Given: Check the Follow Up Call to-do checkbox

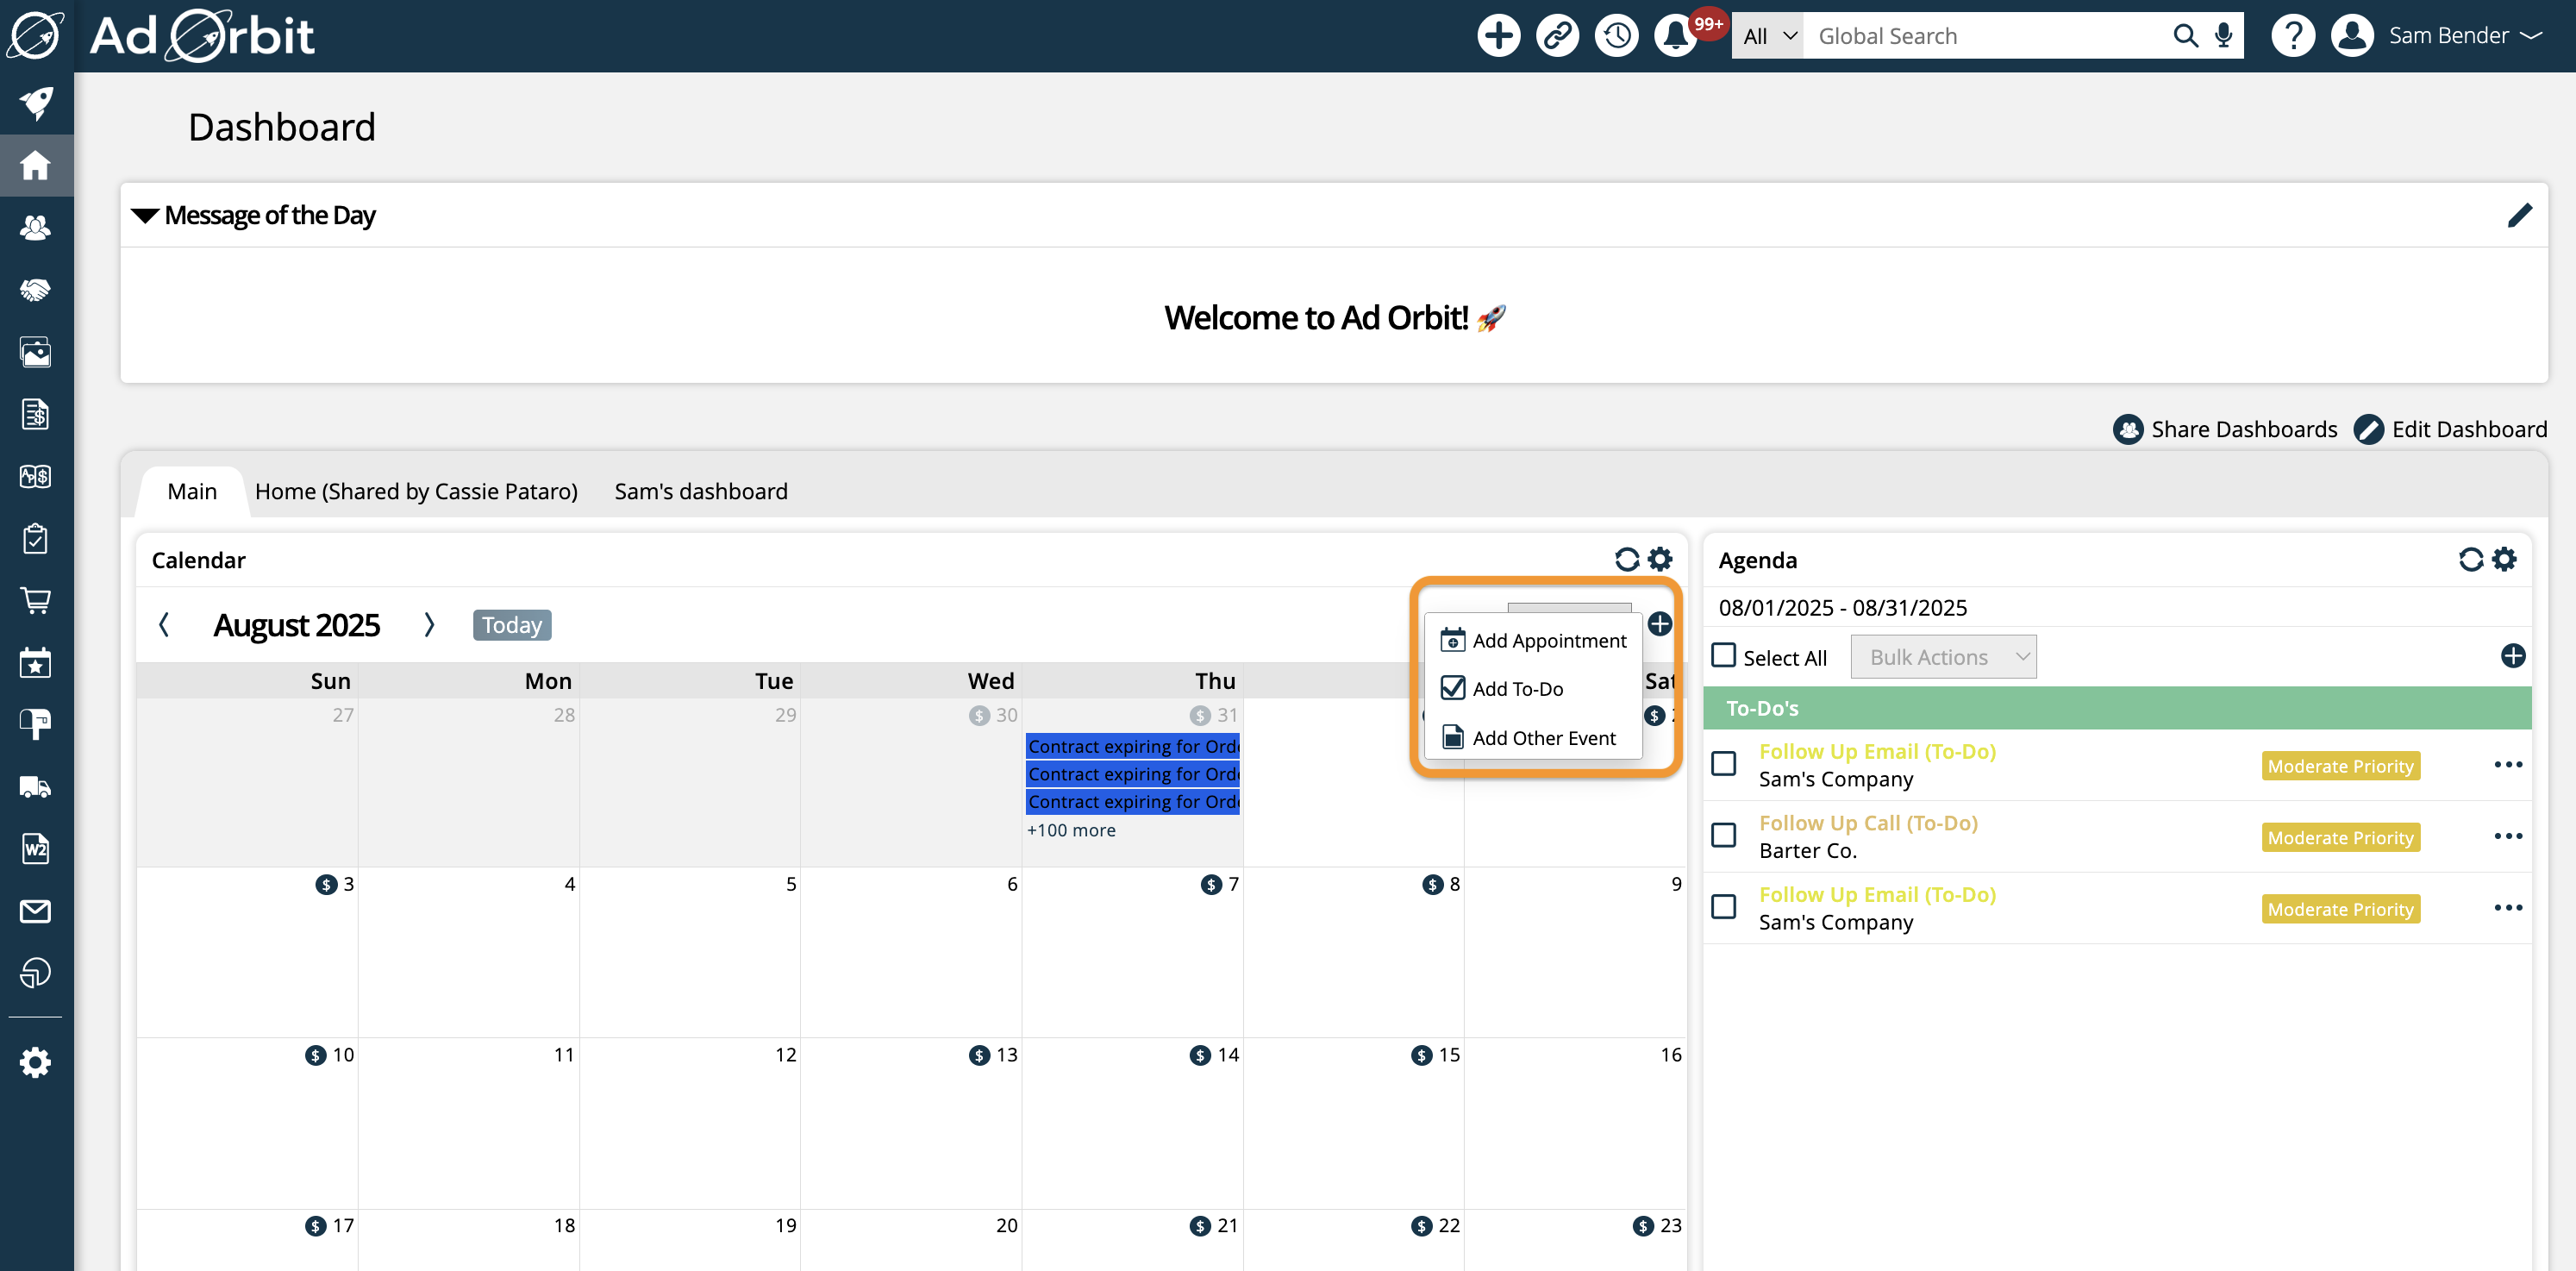Looking at the screenshot, I should pos(1724,835).
